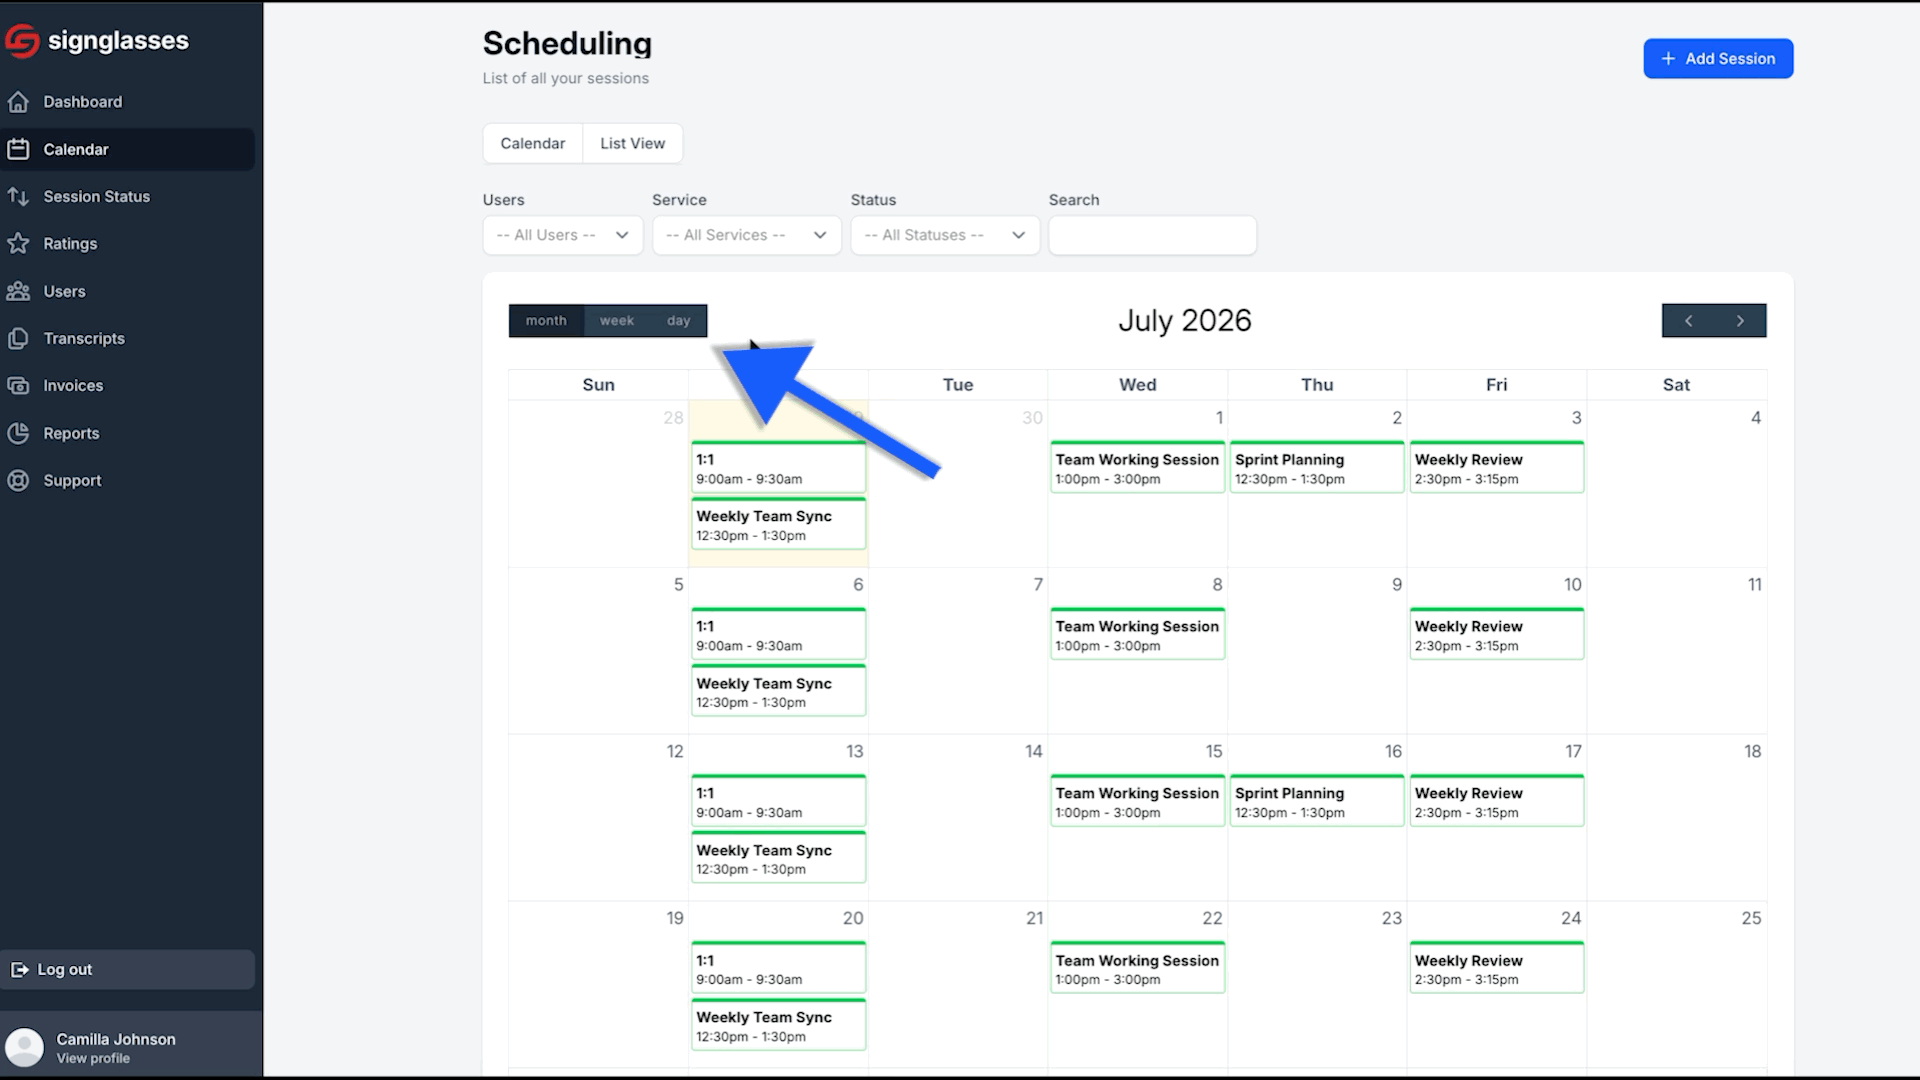The image size is (1920, 1080).
Task: Switch calendar to week view
Action: (x=617, y=321)
